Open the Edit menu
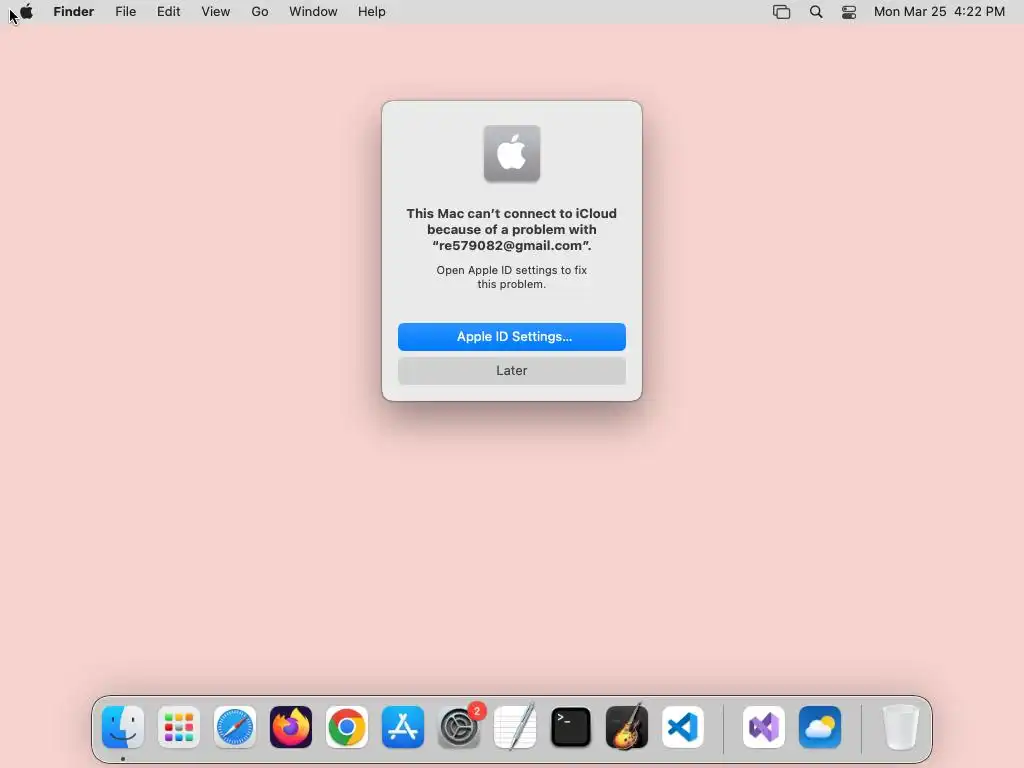Image resolution: width=1024 pixels, height=768 pixels. (x=168, y=12)
